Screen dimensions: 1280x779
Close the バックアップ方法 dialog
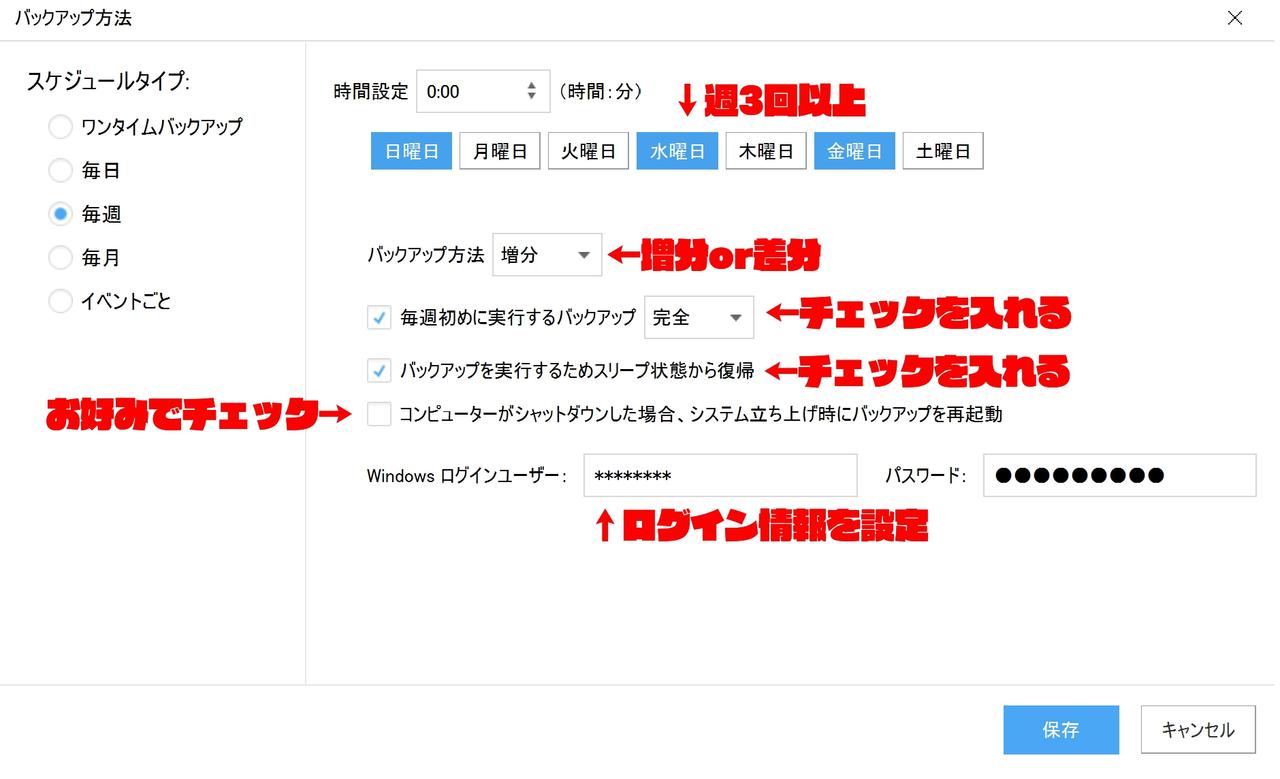click(1235, 18)
